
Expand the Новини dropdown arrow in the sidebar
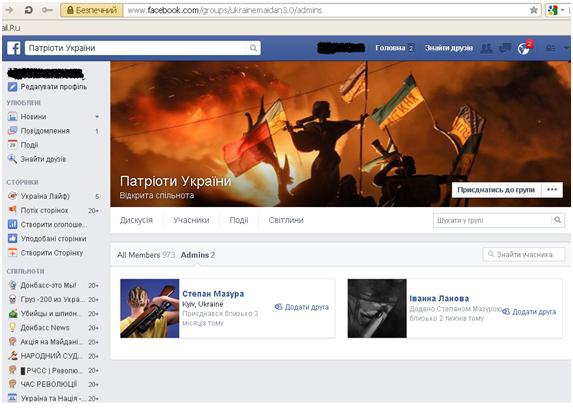97,117
